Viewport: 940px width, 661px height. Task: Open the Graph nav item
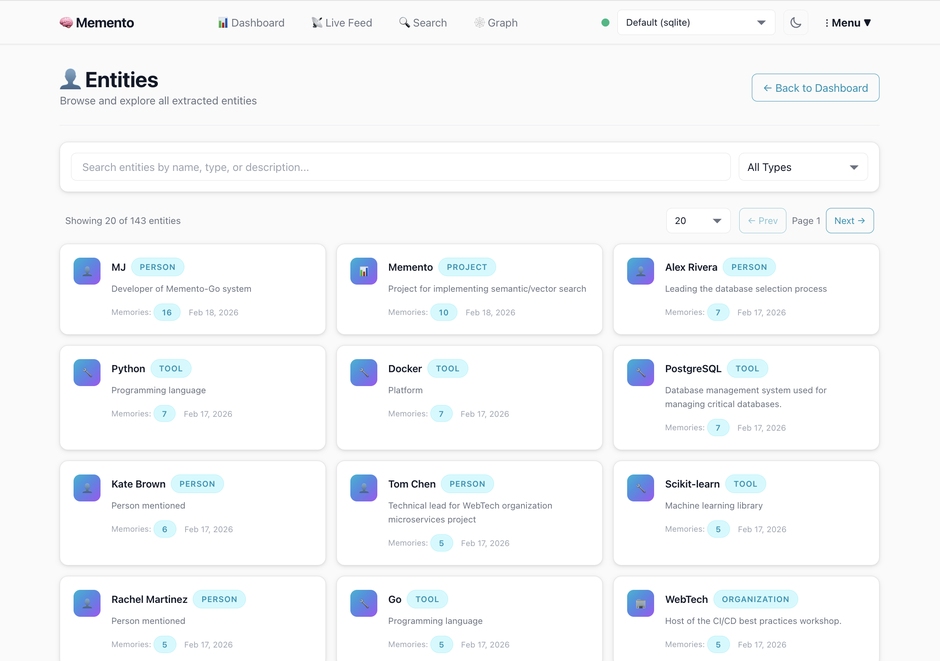tap(496, 23)
